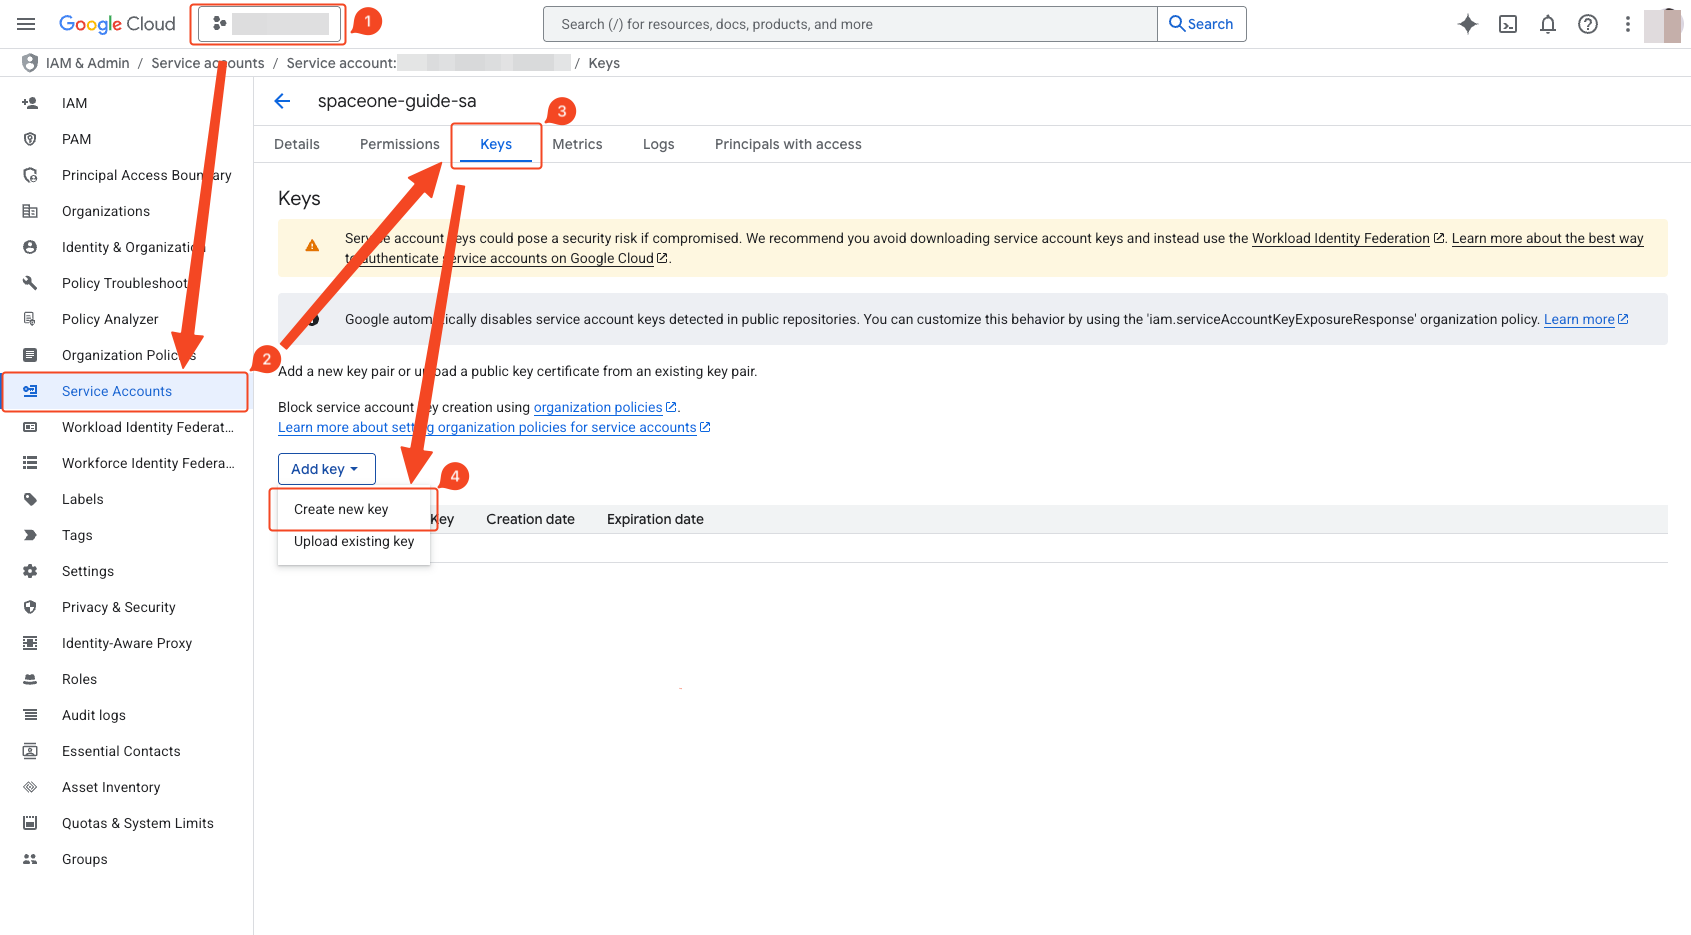The width and height of the screenshot is (1691, 935).
Task: Click IAM & Admin breadcrumb
Action: tap(88, 63)
